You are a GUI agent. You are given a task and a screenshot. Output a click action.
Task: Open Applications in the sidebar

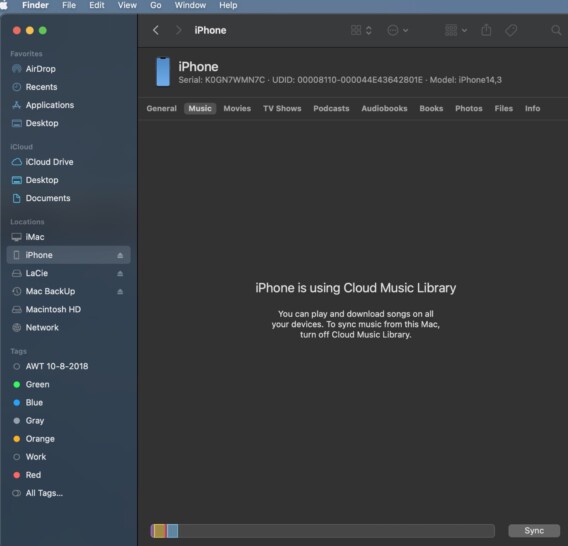tap(68, 105)
